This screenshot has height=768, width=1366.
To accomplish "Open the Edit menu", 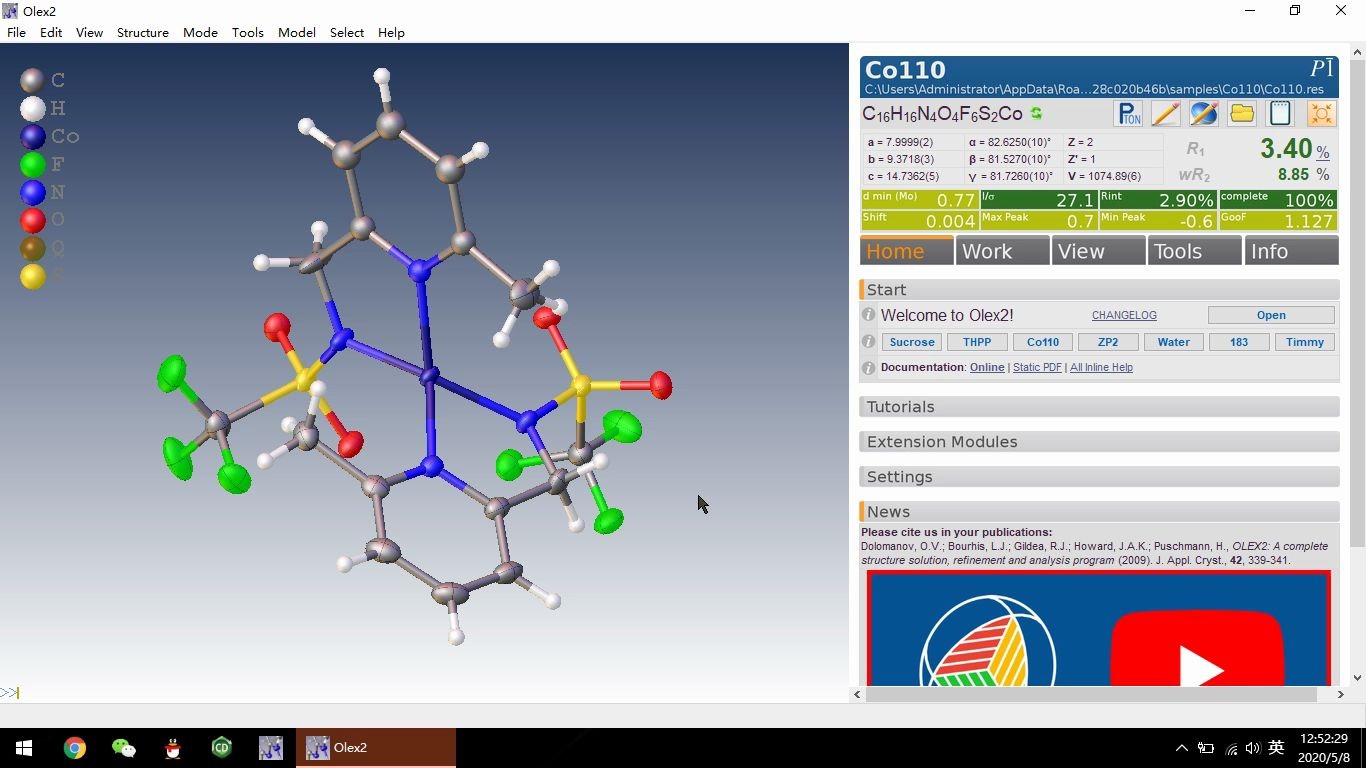I will pos(51,32).
